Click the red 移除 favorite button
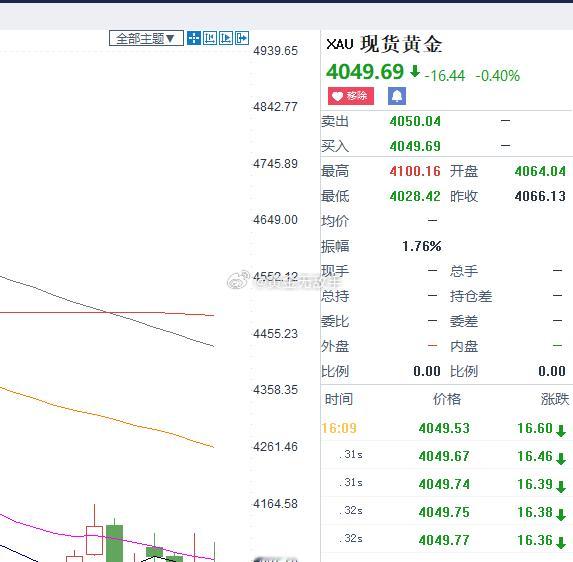Viewport: 573px width, 562px height. [x=351, y=96]
